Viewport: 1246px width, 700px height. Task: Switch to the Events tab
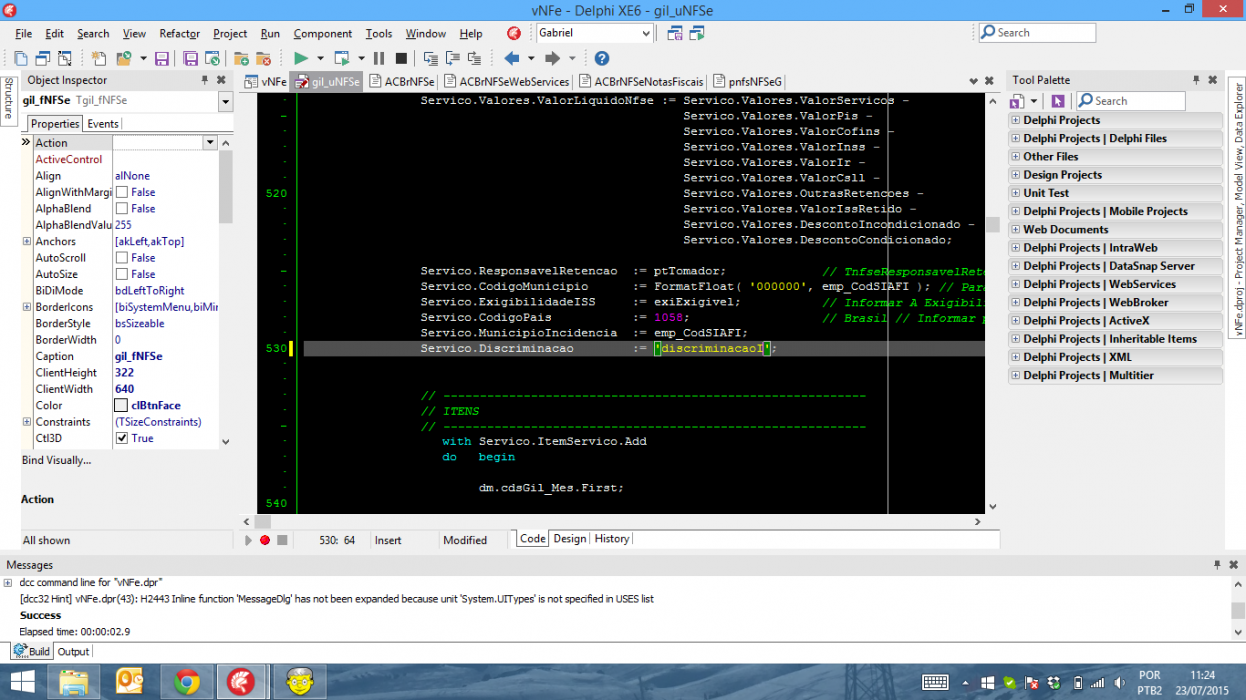(x=103, y=124)
